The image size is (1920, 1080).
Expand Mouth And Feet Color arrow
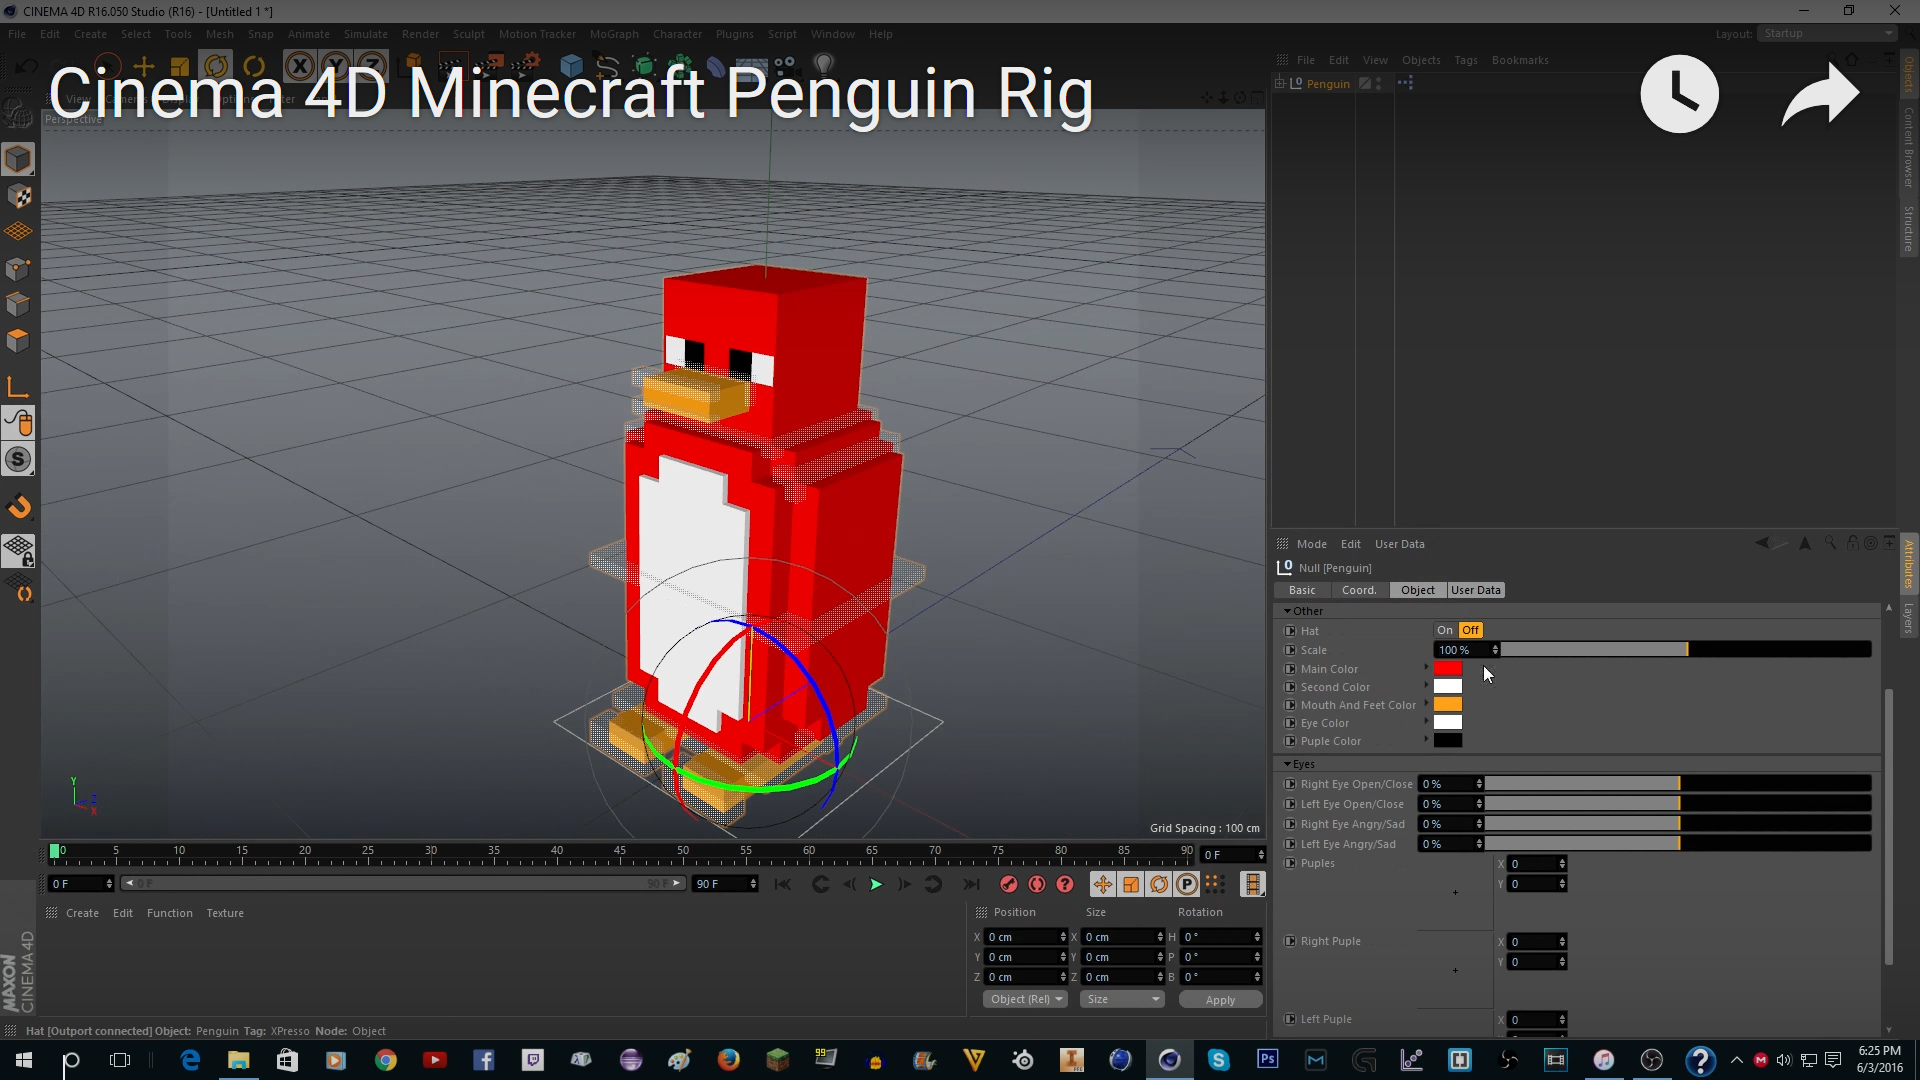point(1426,703)
